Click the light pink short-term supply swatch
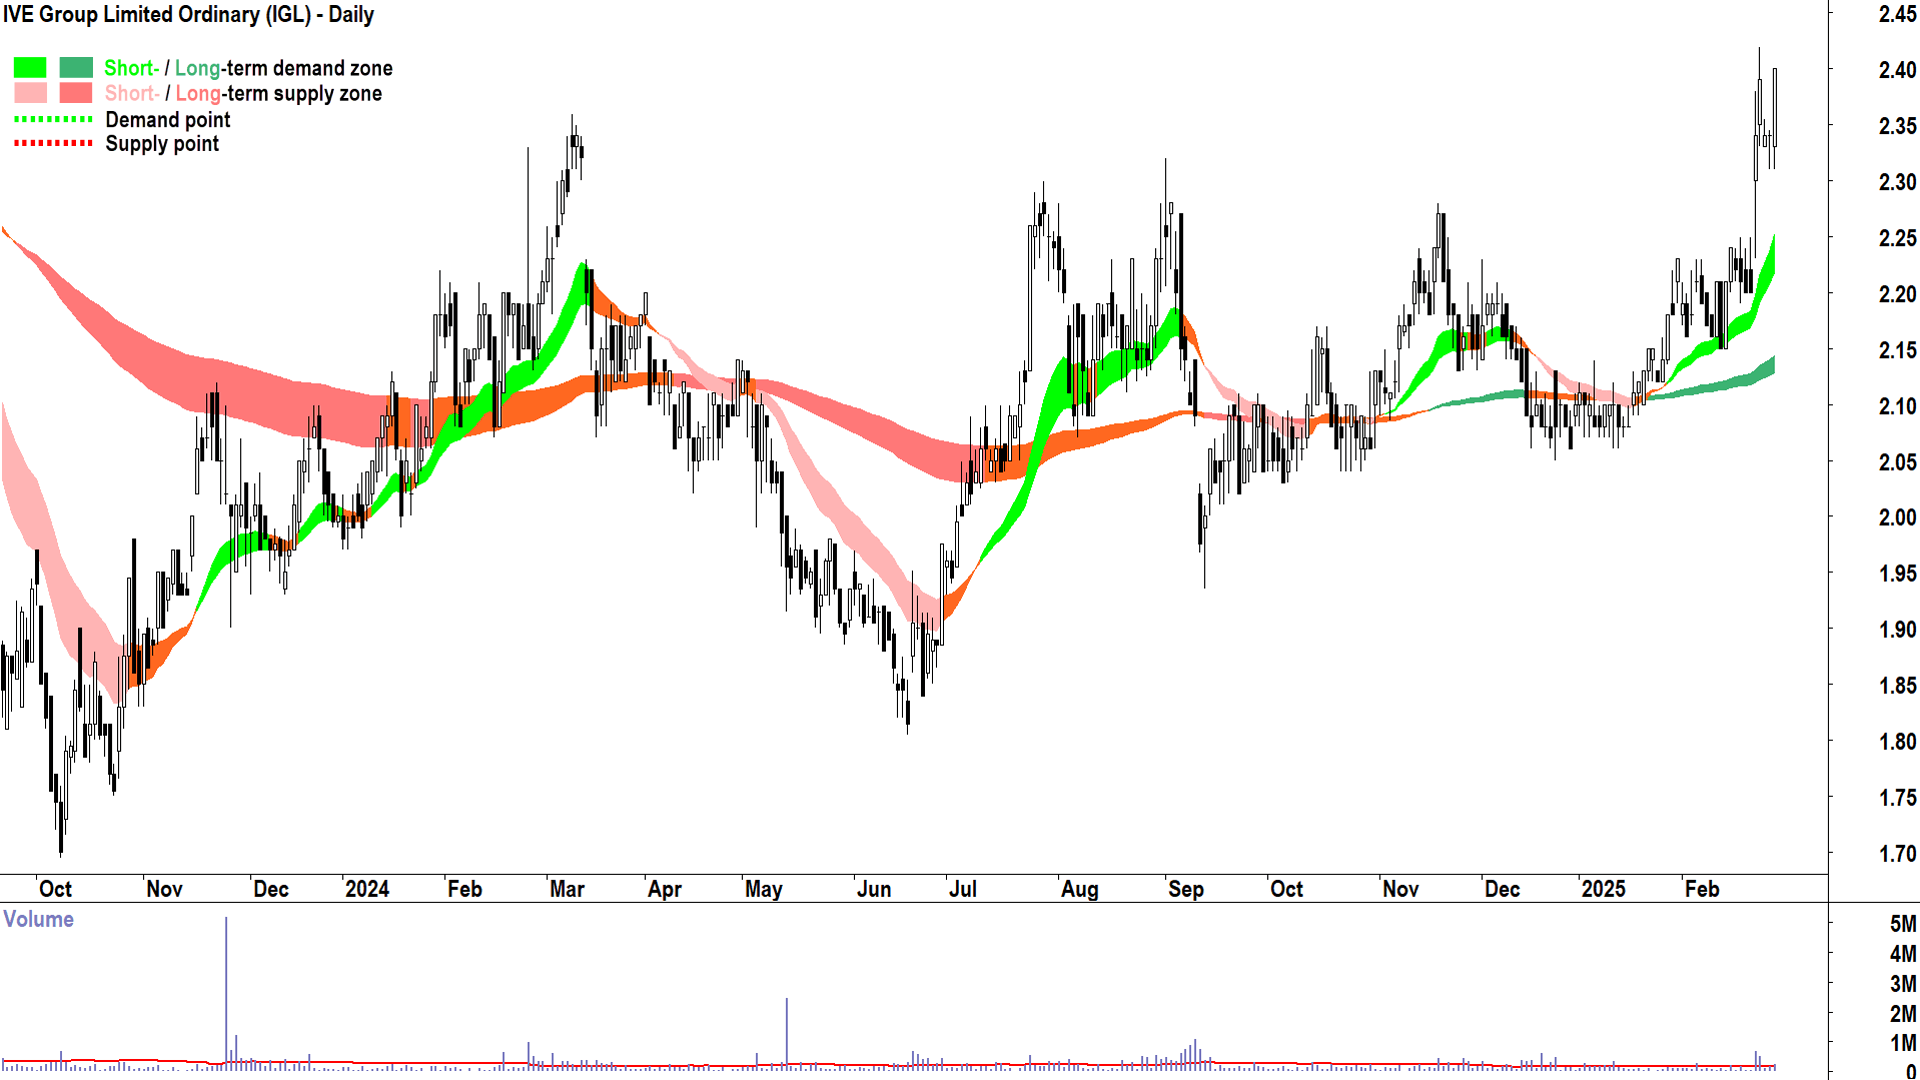The image size is (1920, 1080). click(30, 93)
